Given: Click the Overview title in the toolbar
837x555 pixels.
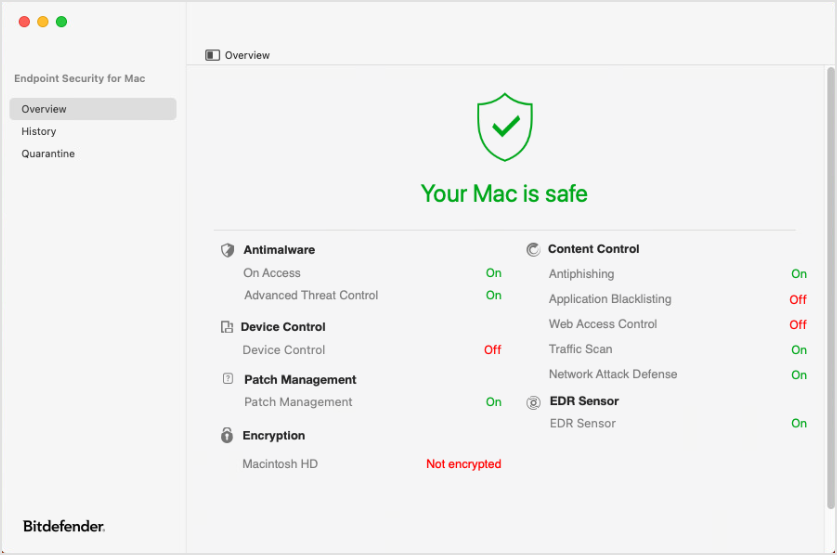Looking at the screenshot, I should (x=247, y=56).
